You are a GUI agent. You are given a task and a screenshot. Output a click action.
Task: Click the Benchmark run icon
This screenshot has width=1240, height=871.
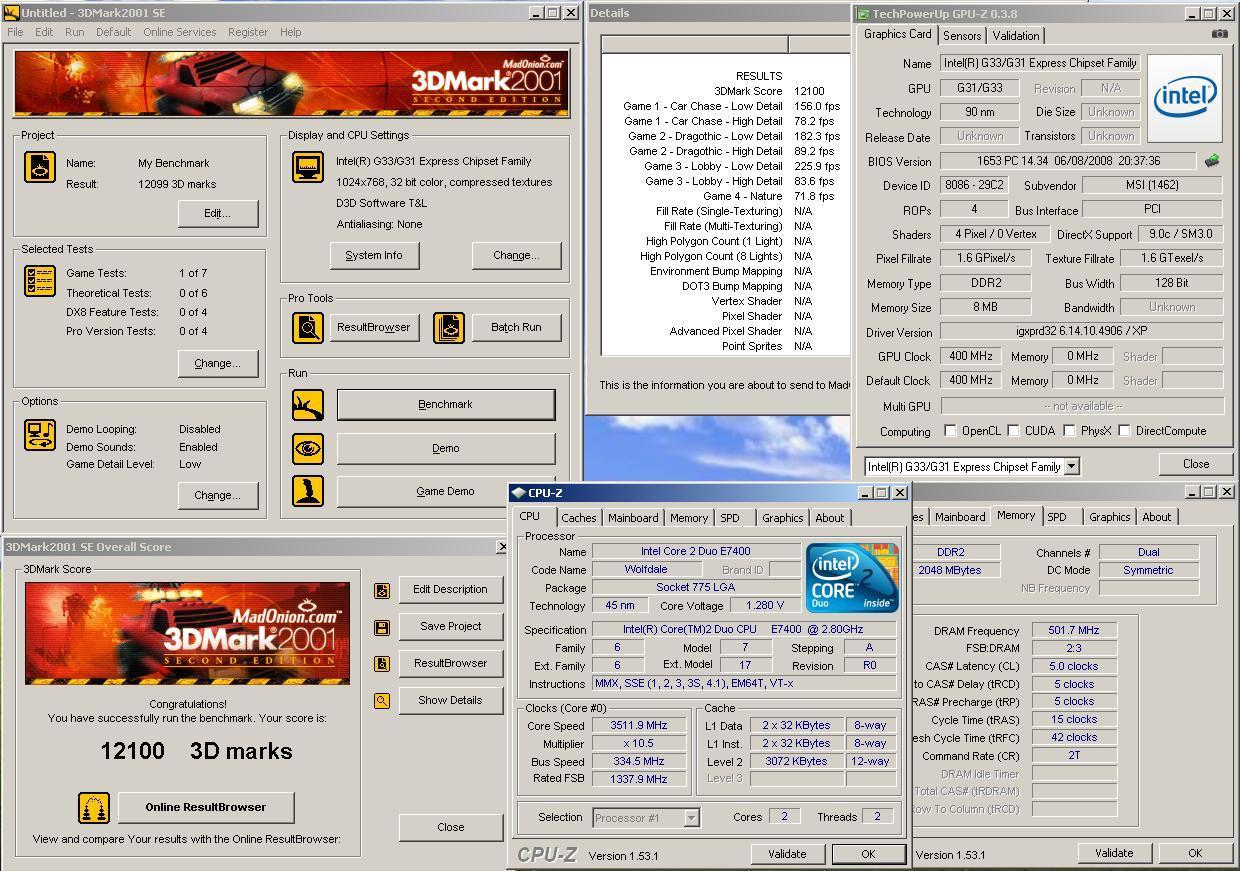tap(308, 404)
